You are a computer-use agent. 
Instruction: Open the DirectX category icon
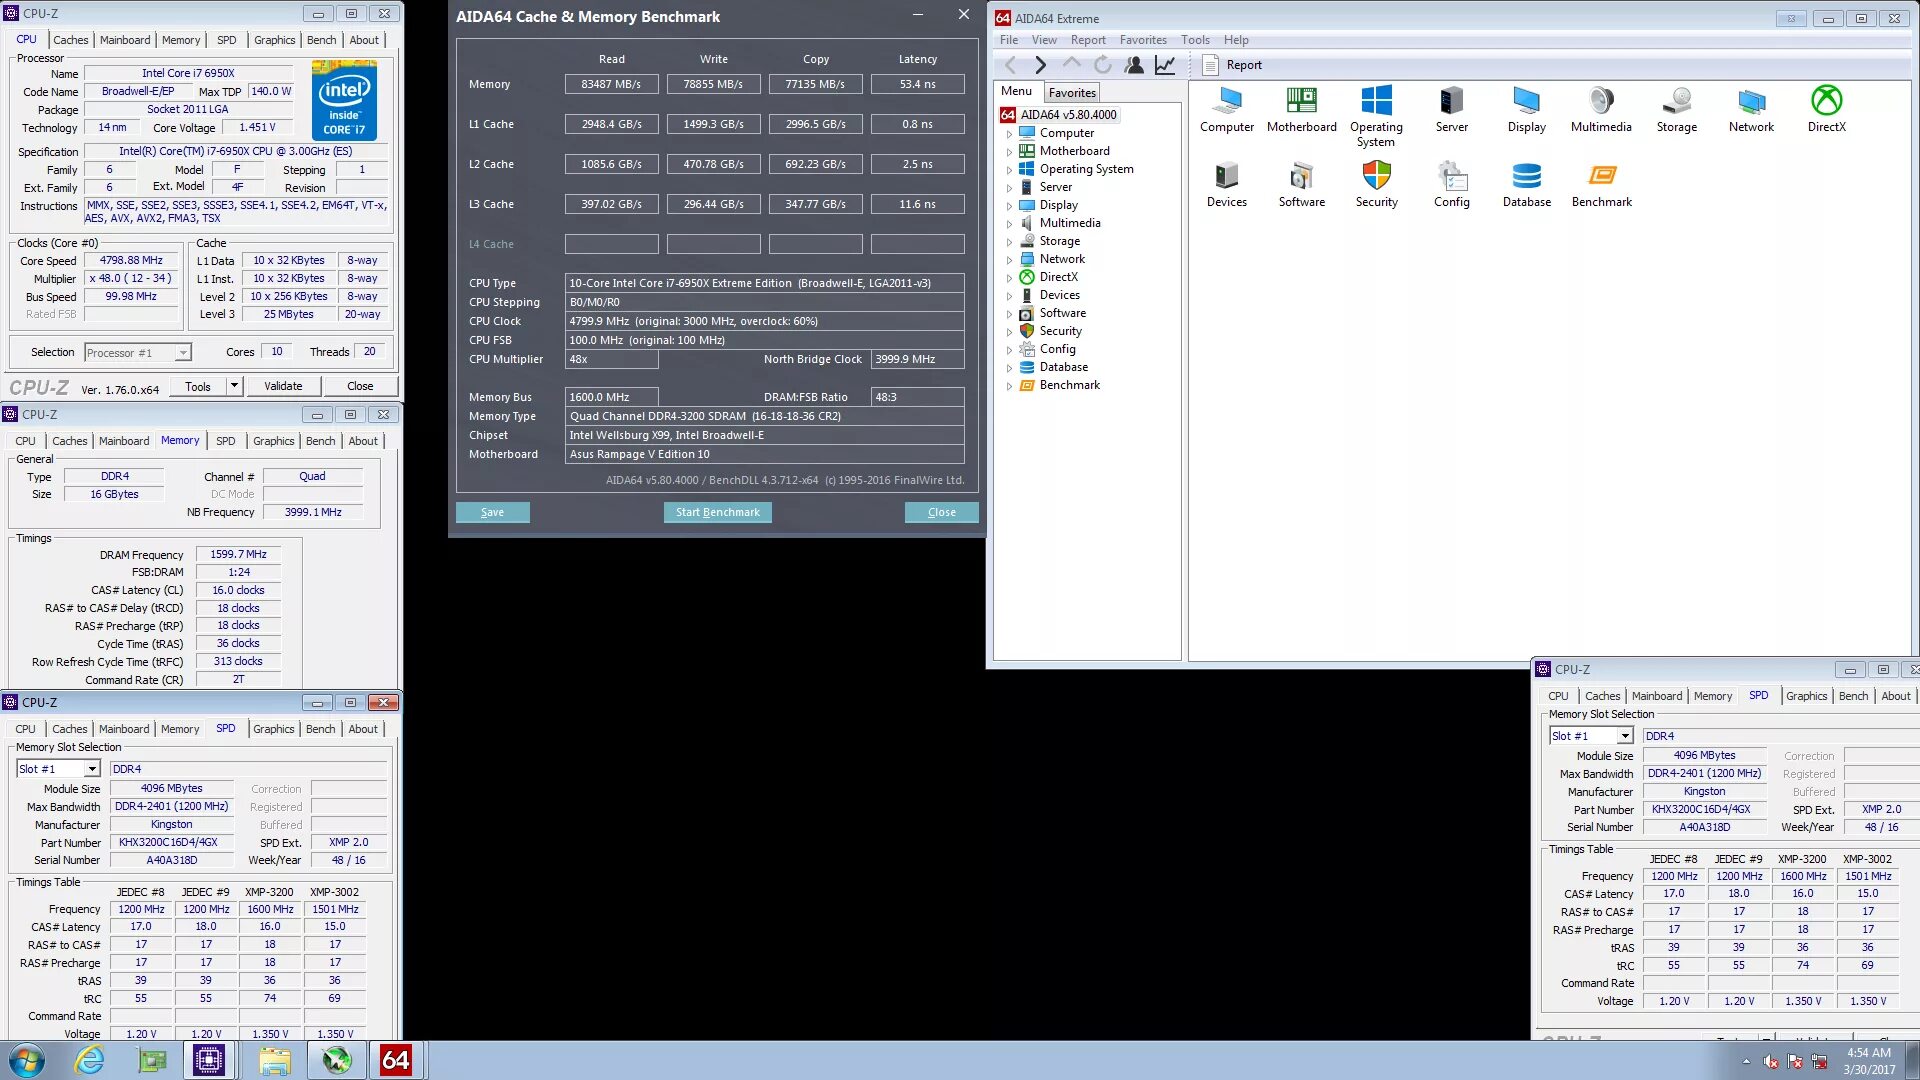(x=1826, y=109)
